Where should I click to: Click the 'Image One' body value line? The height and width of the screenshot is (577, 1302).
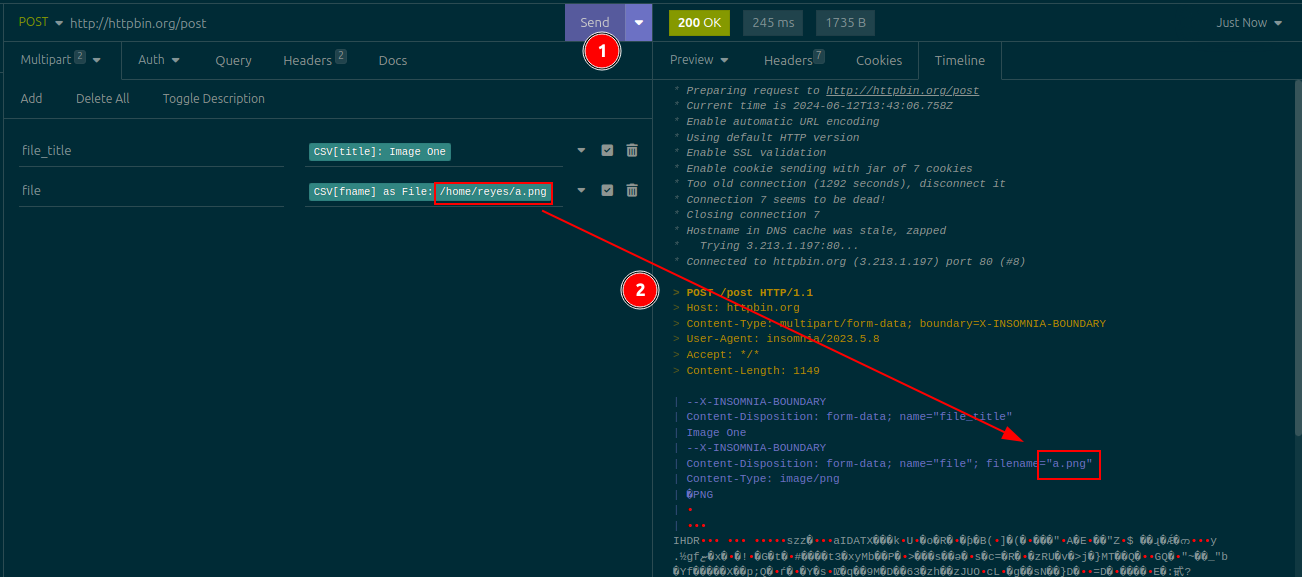(x=716, y=433)
